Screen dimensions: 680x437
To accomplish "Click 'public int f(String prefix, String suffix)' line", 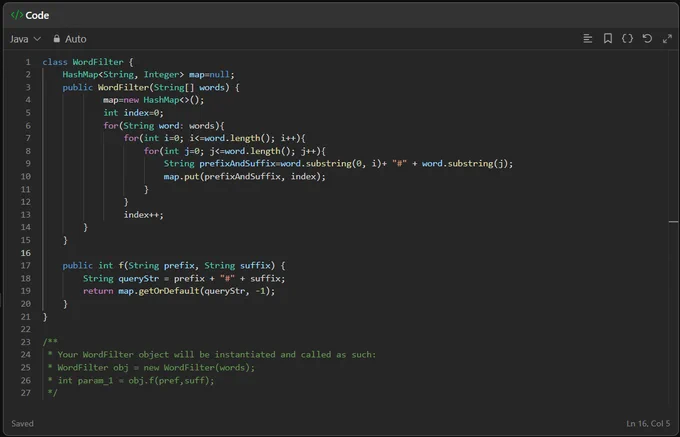I will tap(174, 265).
